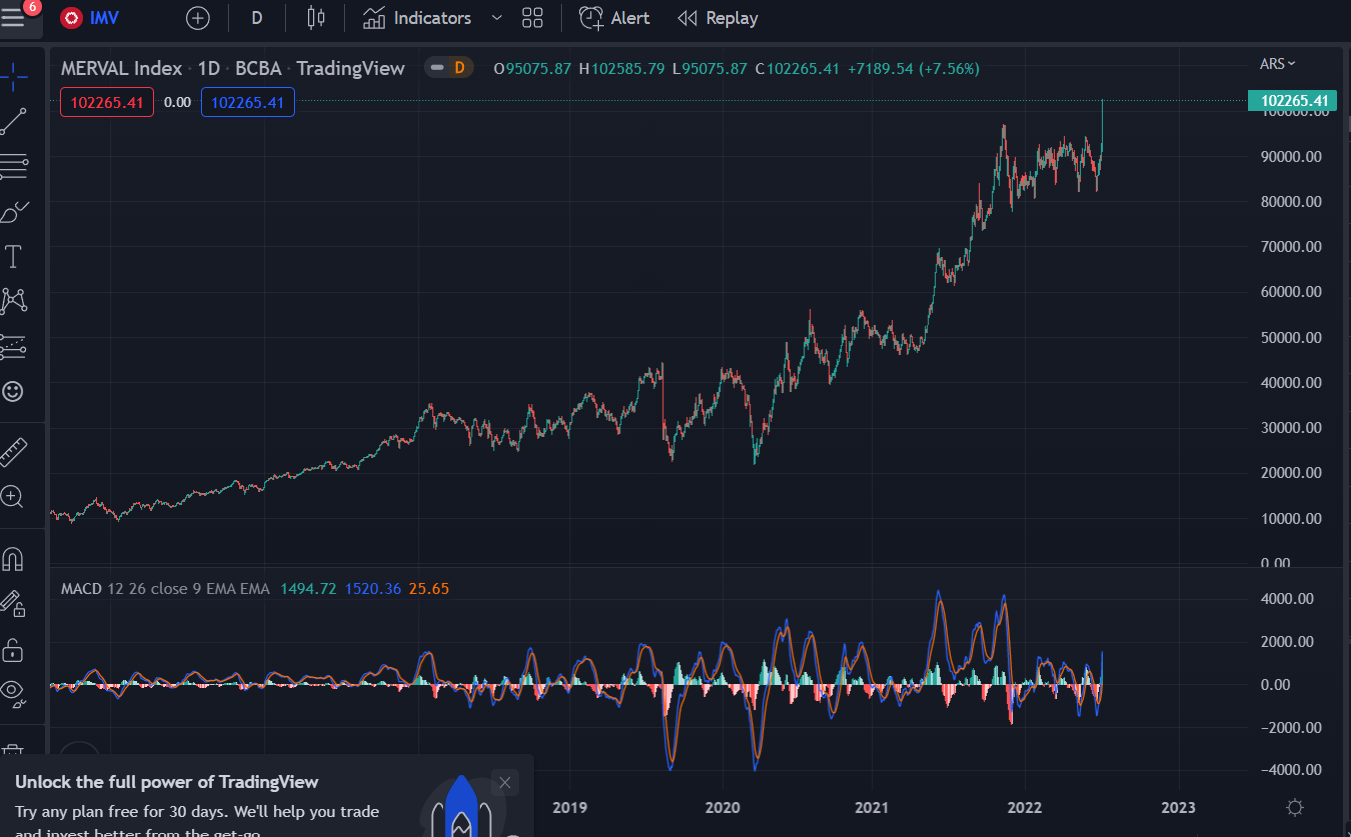Toggle lock all drawing tools
This screenshot has height=837, width=1351.
click(x=13, y=651)
